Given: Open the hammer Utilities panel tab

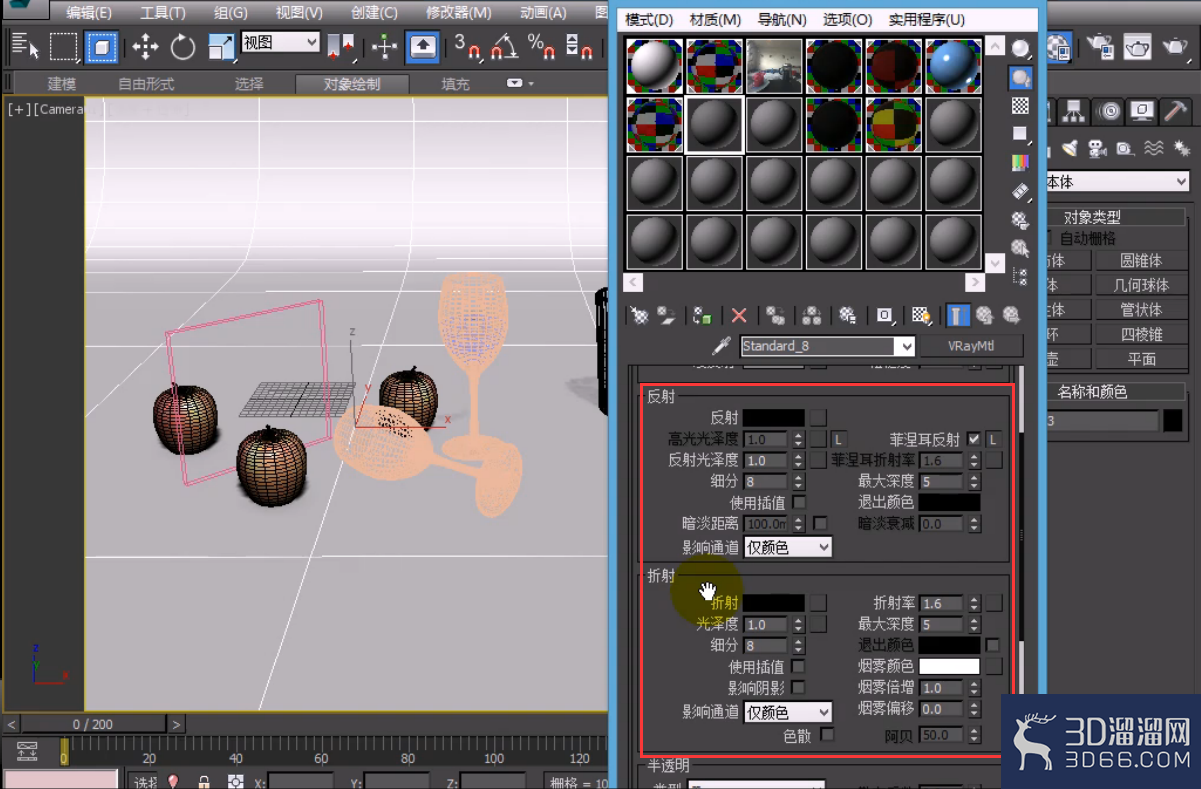Looking at the screenshot, I should (x=1176, y=111).
